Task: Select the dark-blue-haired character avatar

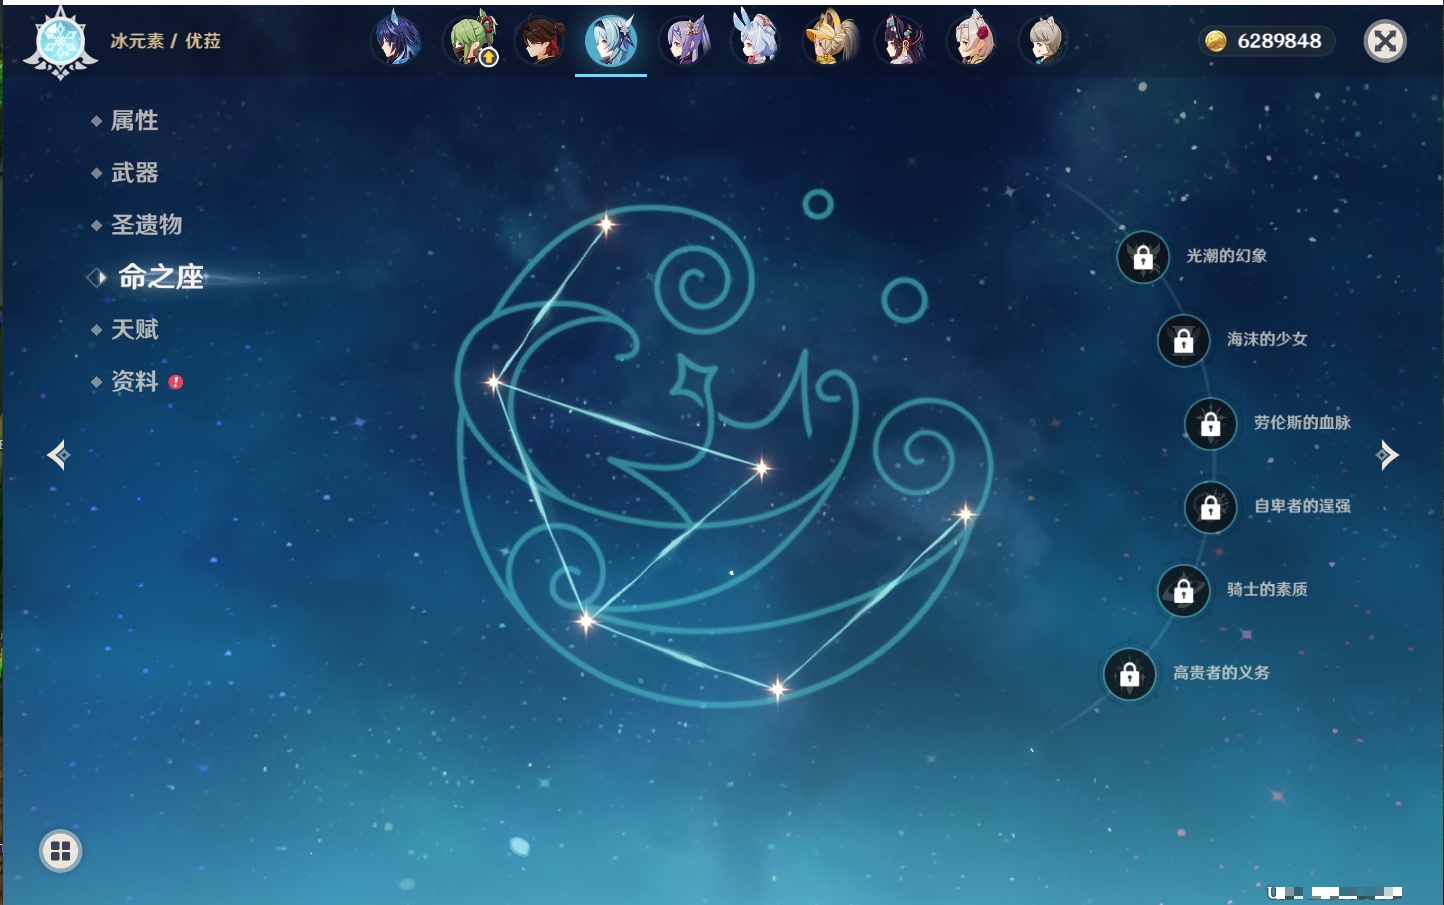Action: pyautogui.click(x=397, y=40)
